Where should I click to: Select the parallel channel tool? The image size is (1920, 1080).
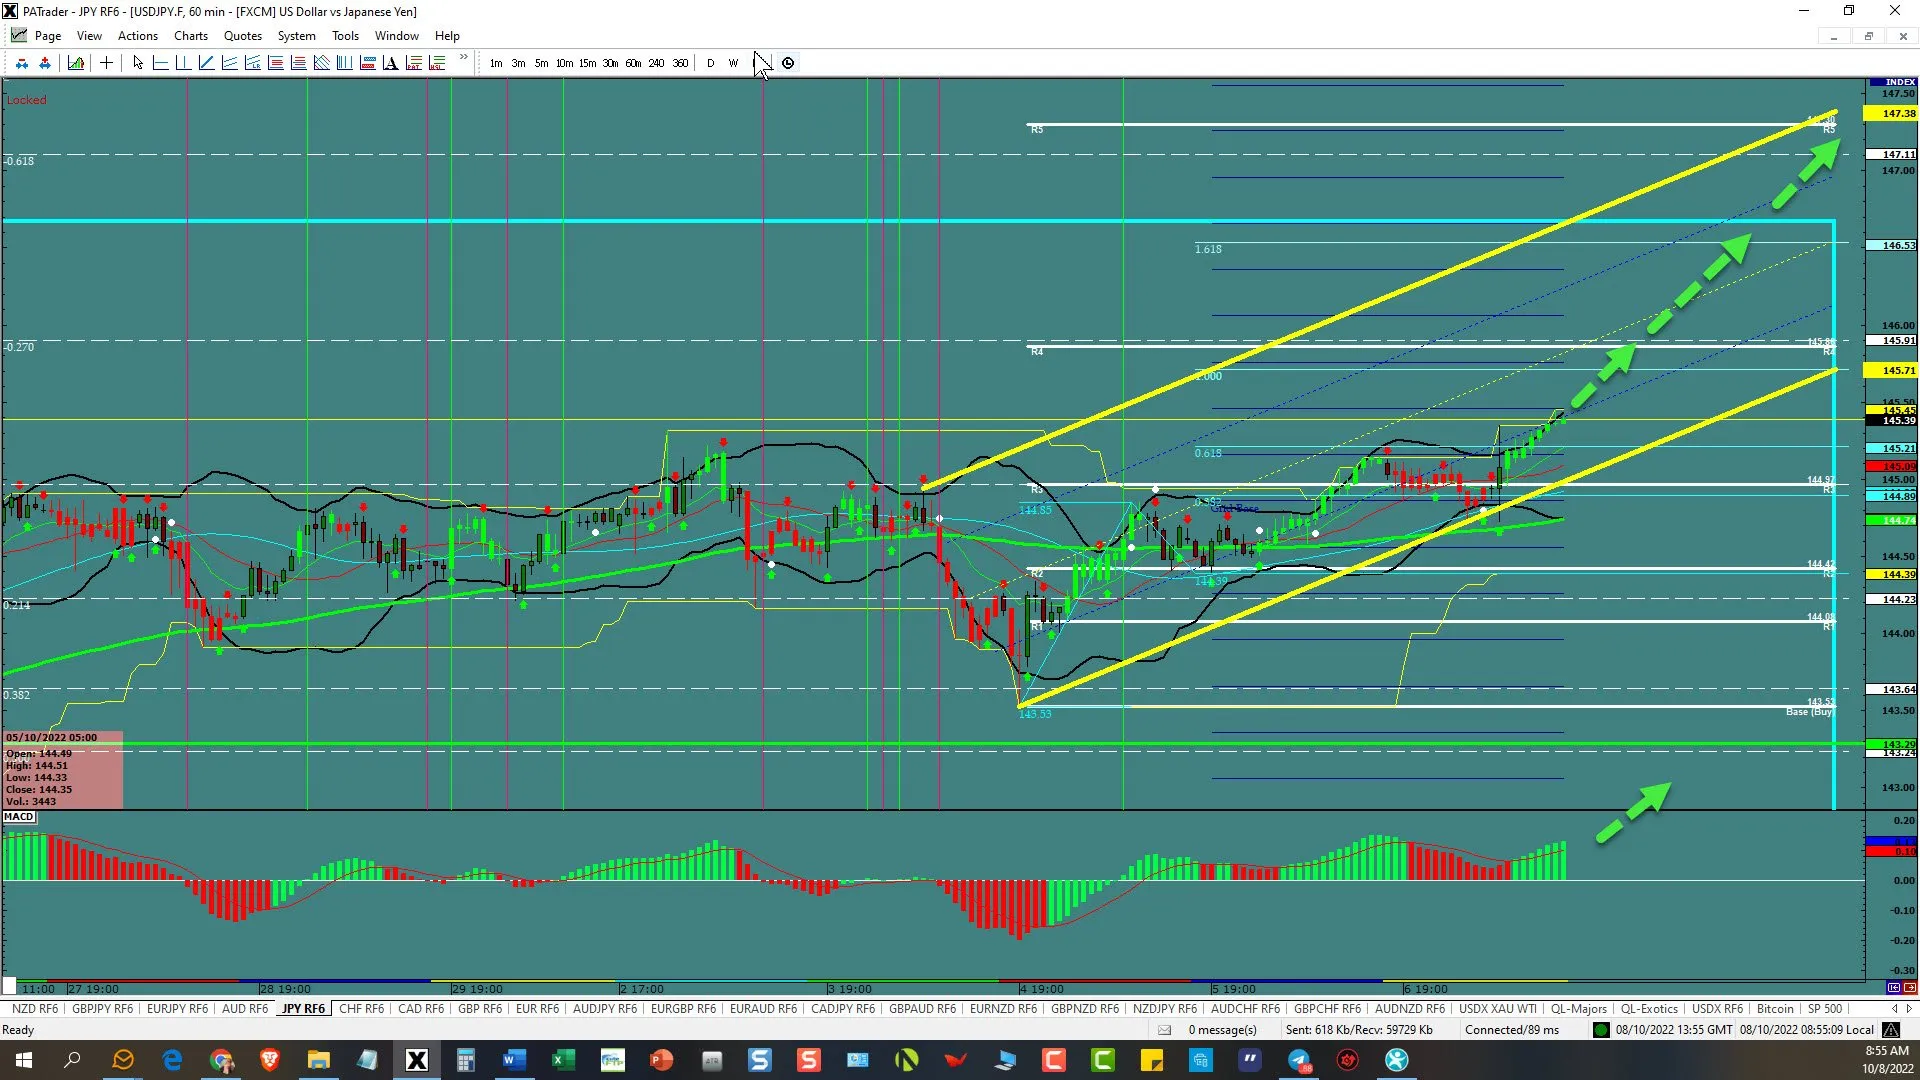coord(229,63)
